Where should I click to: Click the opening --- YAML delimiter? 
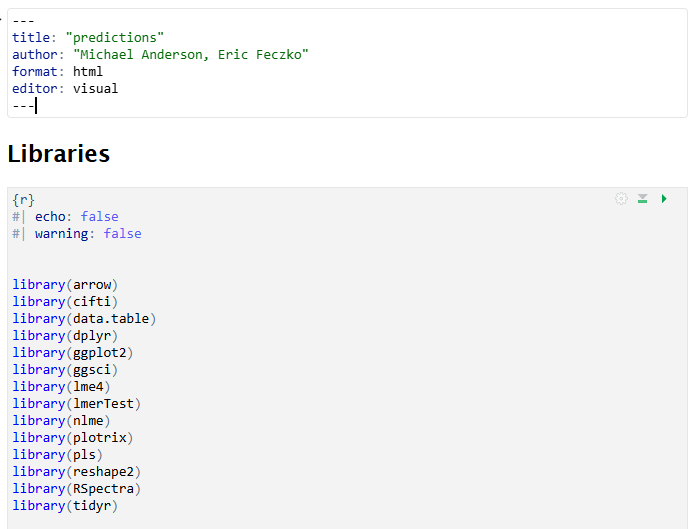[23, 21]
